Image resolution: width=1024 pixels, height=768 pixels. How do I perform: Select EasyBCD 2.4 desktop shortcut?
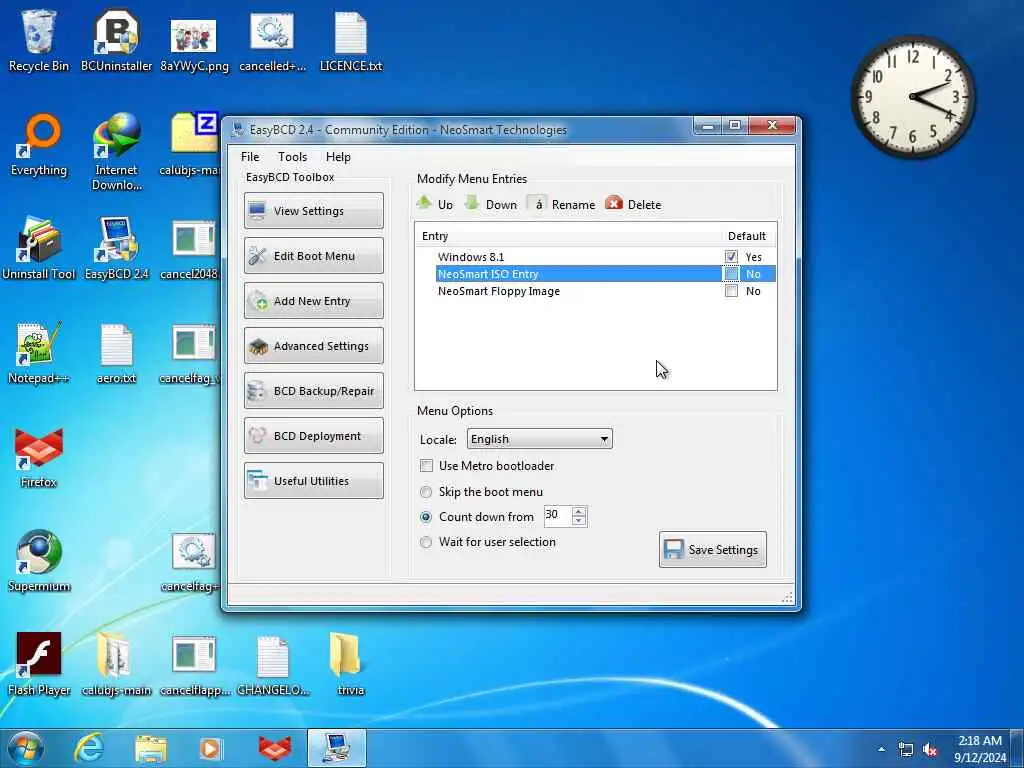[116, 248]
